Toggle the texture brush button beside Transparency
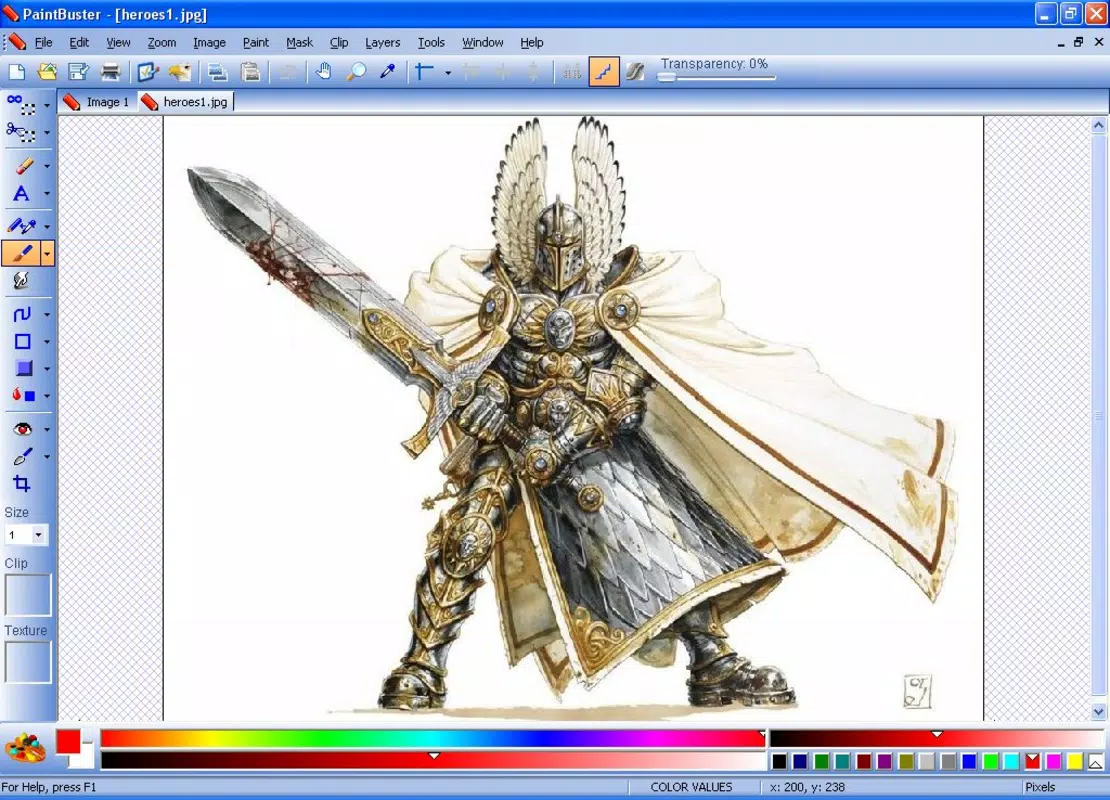 point(635,72)
